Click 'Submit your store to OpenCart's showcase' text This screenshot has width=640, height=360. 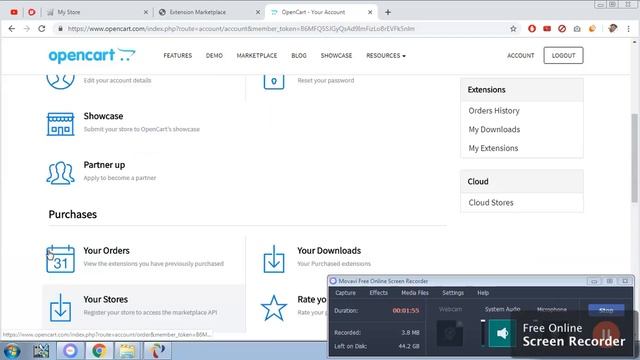[142, 129]
